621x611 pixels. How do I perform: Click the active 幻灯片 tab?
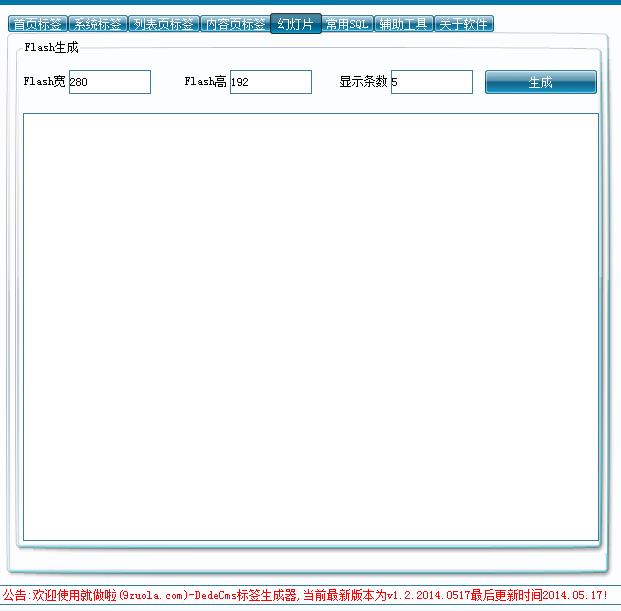pos(296,24)
